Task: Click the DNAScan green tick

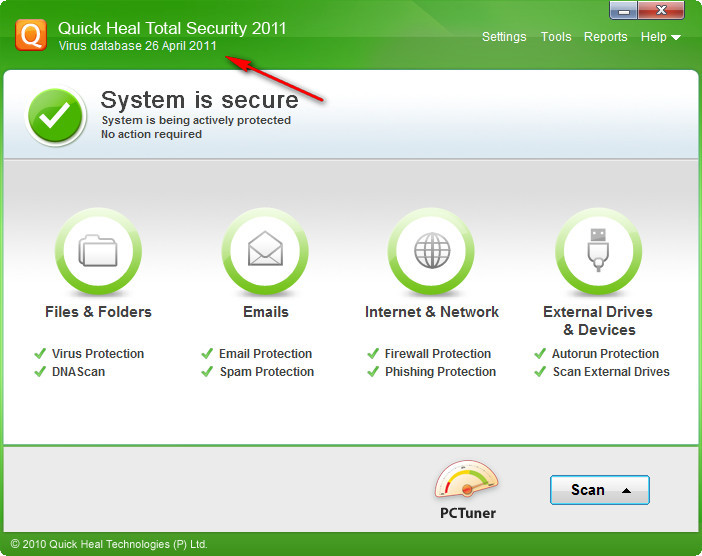Action: [40, 372]
